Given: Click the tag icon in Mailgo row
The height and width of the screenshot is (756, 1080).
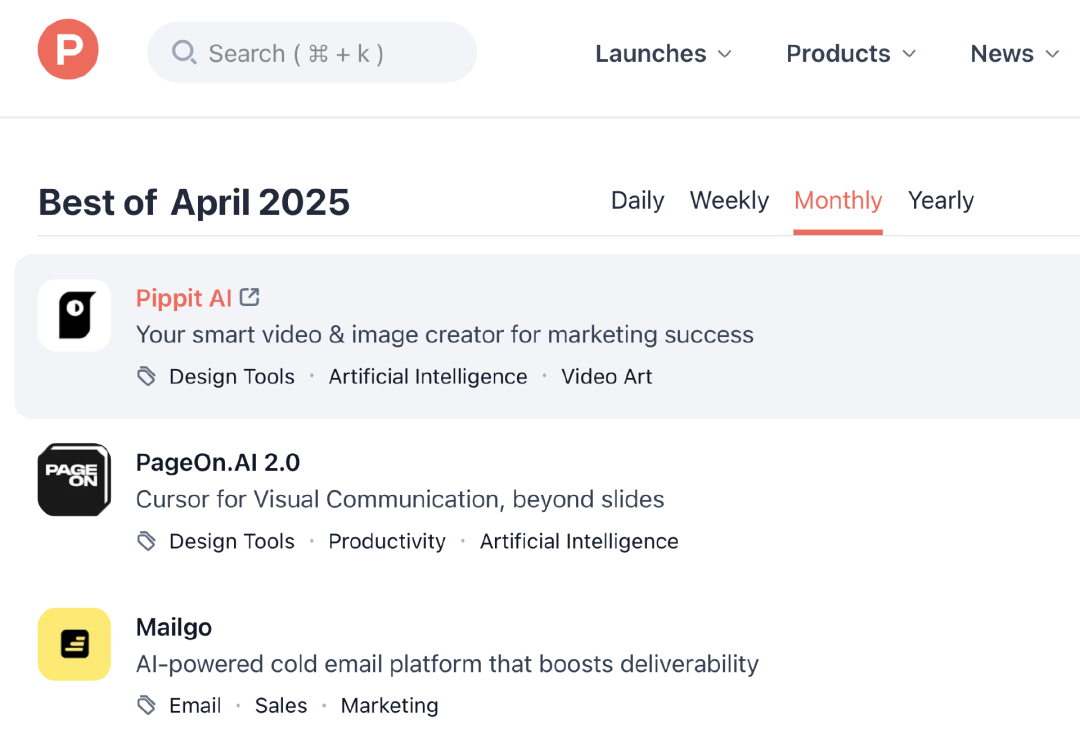Looking at the screenshot, I should coord(146,705).
